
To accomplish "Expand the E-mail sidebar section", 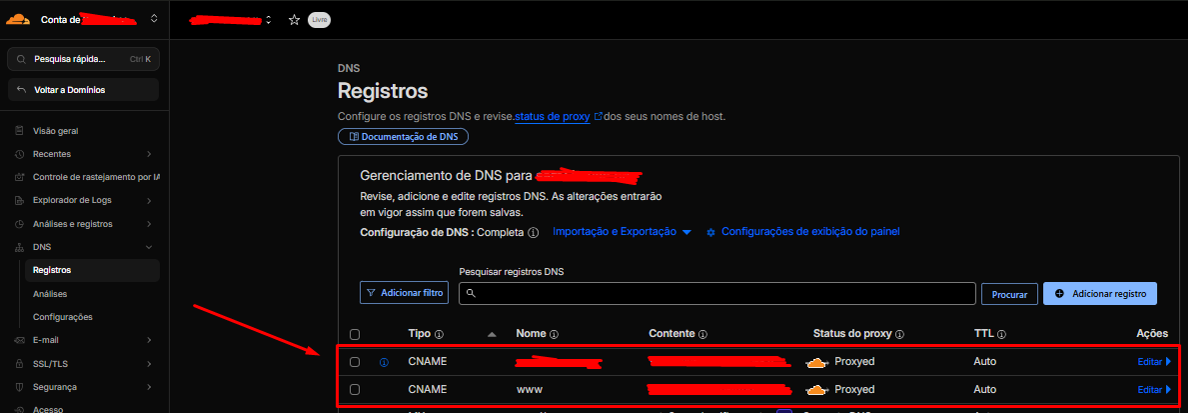I will tap(149, 340).
